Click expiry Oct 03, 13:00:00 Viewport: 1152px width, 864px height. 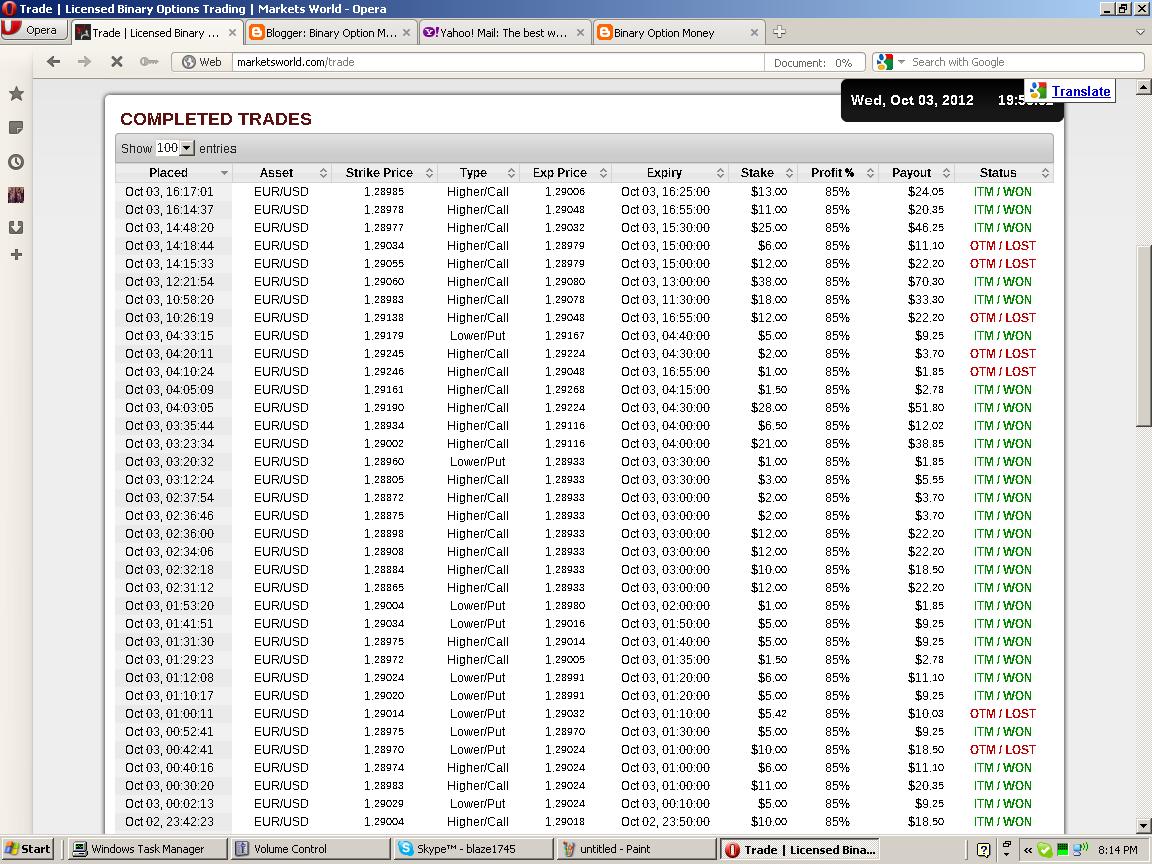click(x=665, y=281)
